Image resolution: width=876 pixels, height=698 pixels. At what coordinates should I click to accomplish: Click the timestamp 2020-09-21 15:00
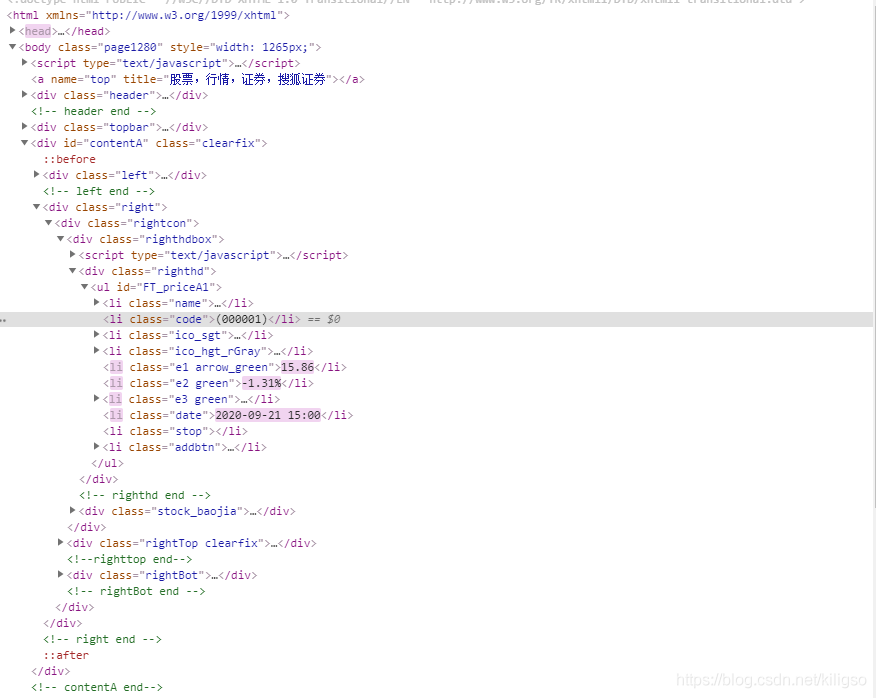tap(268, 415)
